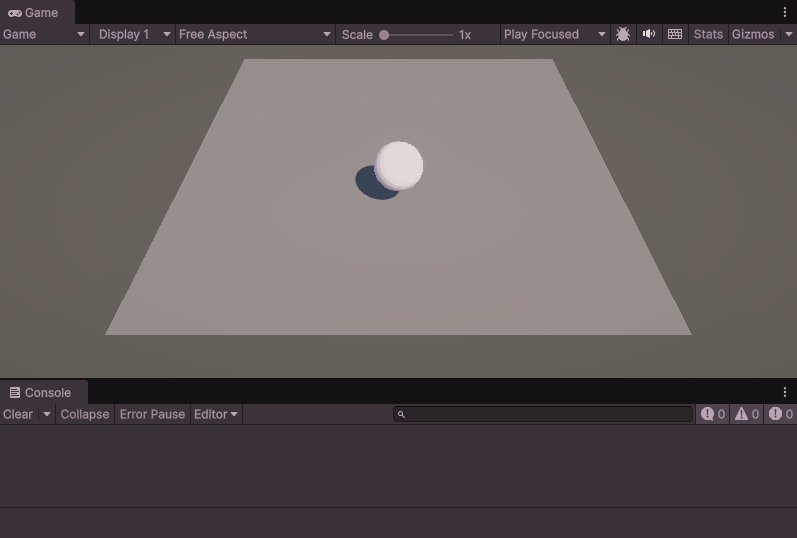Open the Game panel more options menu
The width and height of the screenshot is (797, 538).
coord(785,12)
